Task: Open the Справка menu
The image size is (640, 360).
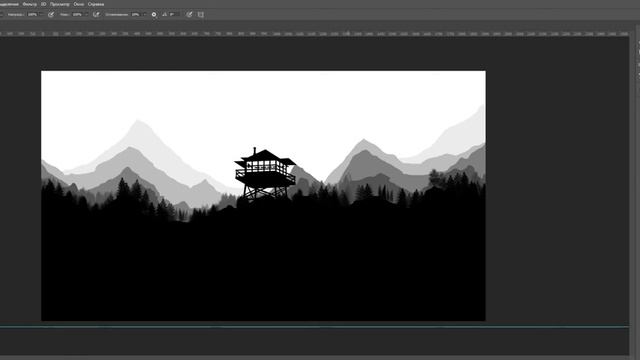Action: point(96,4)
